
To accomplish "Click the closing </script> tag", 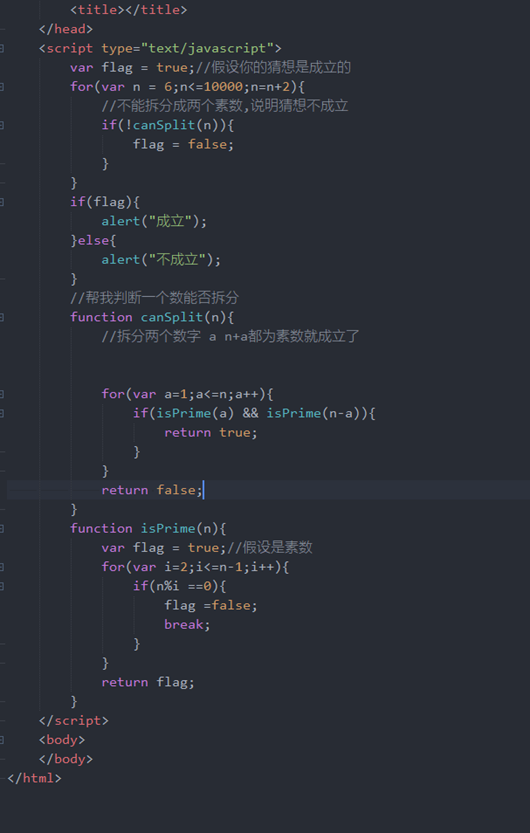I will (74, 720).
